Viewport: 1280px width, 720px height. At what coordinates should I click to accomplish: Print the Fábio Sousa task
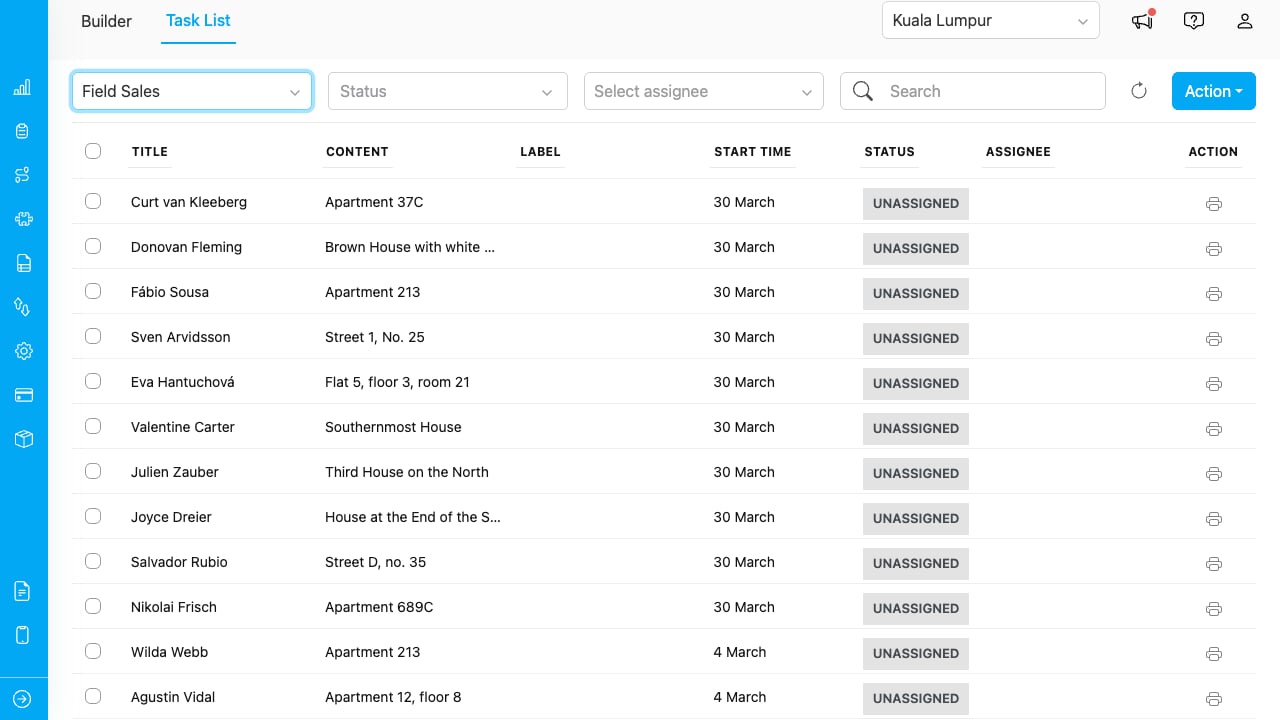(x=1214, y=294)
